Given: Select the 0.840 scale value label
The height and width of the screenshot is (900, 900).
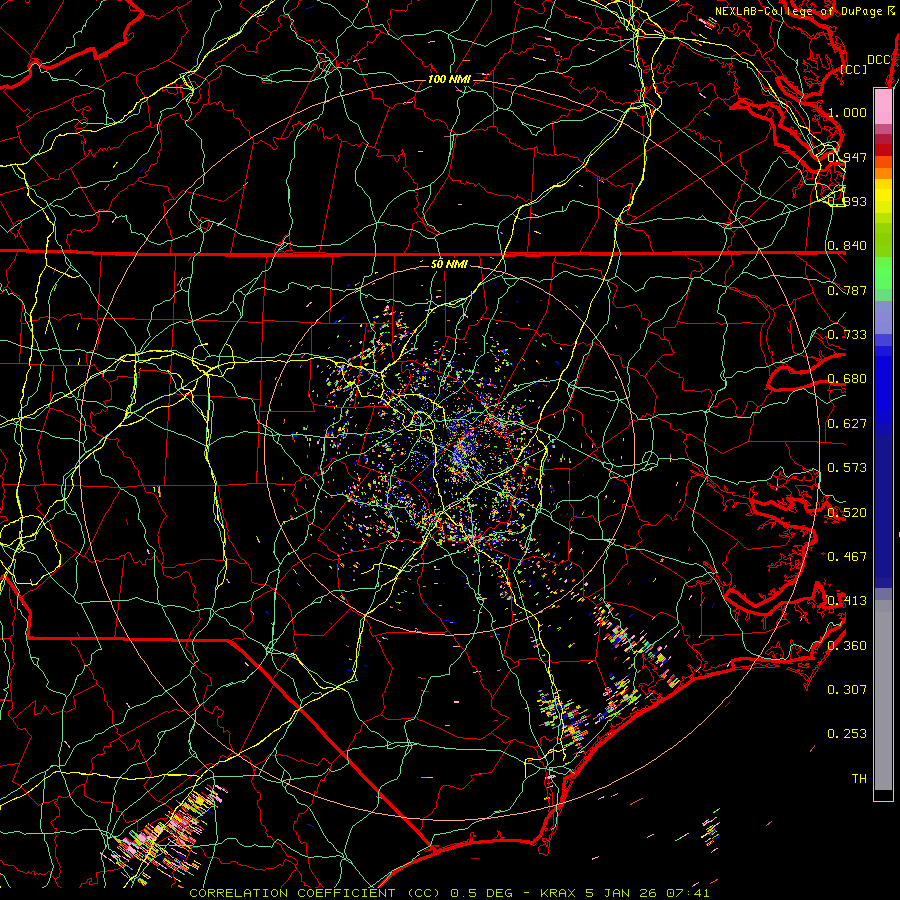Looking at the screenshot, I should click(x=847, y=246).
